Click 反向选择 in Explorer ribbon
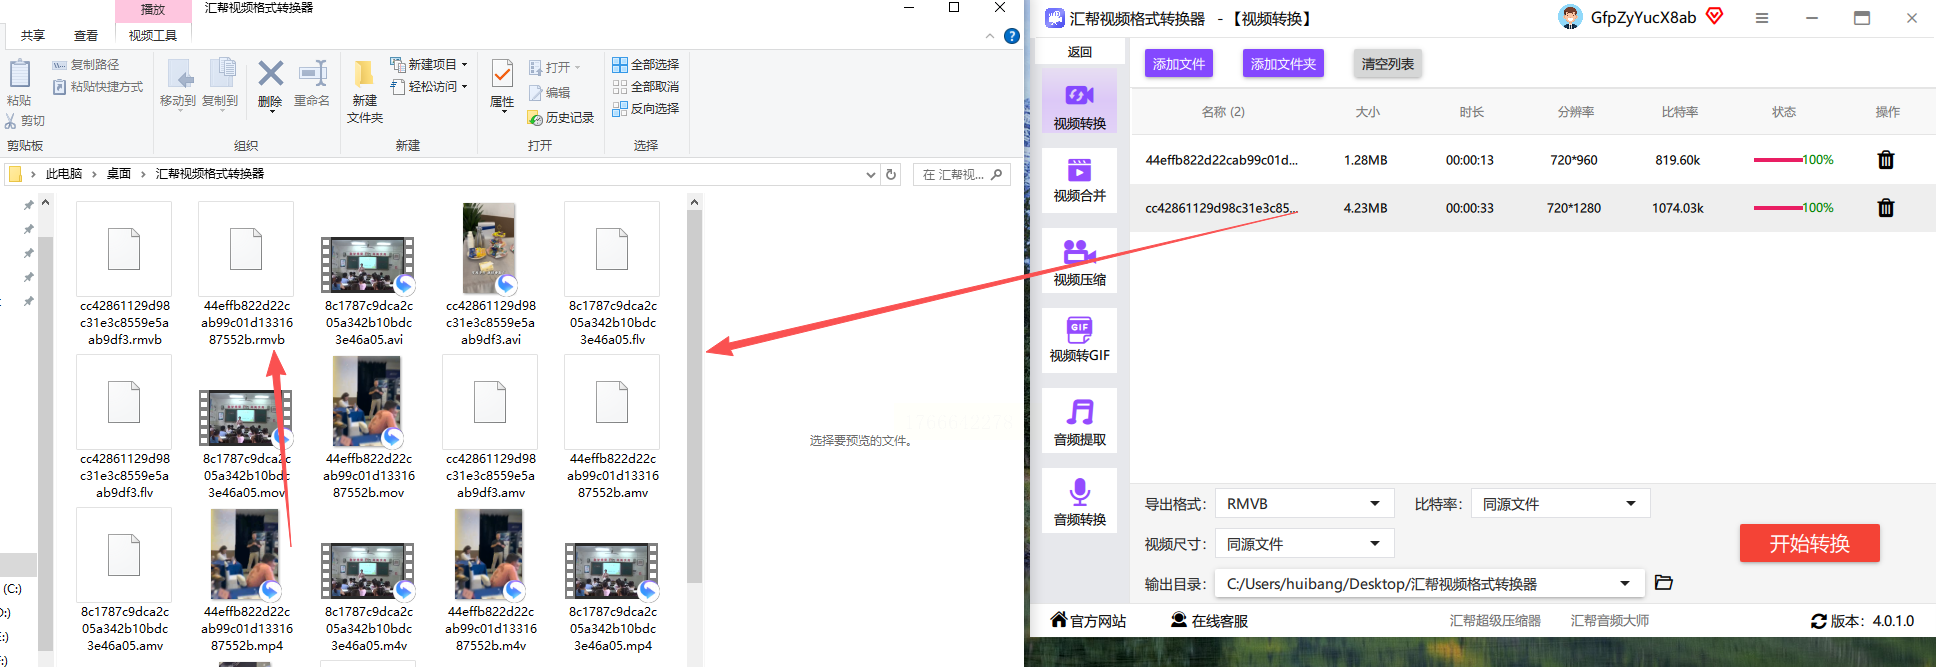The width and height of the screenshot is (1936, 667). (x=645, y=109)
